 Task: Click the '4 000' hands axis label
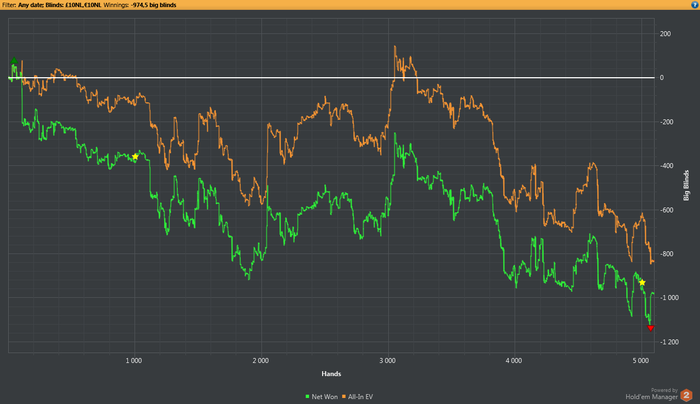point(514,361)
